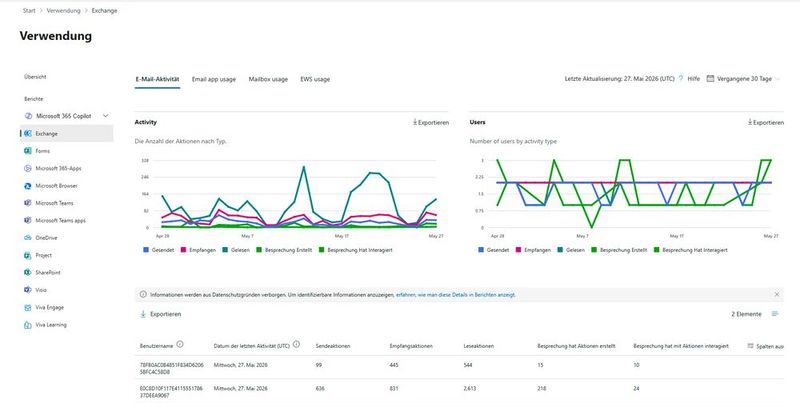
Task: Click the Exportieren button above the table
Action: (x=161, y=314)
